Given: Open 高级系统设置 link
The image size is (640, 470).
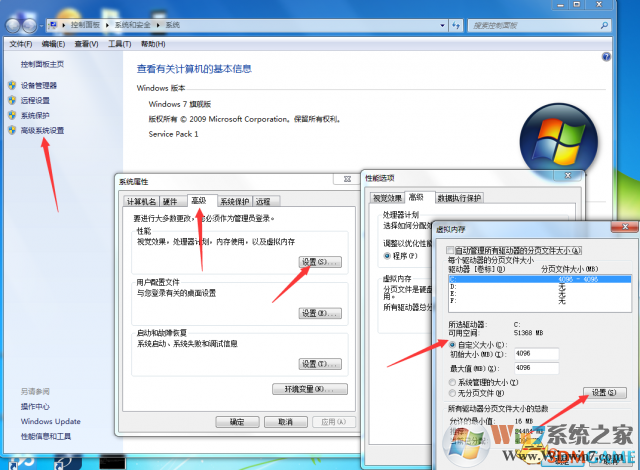Looking at the screenshot, I should (x=42, y=131).
